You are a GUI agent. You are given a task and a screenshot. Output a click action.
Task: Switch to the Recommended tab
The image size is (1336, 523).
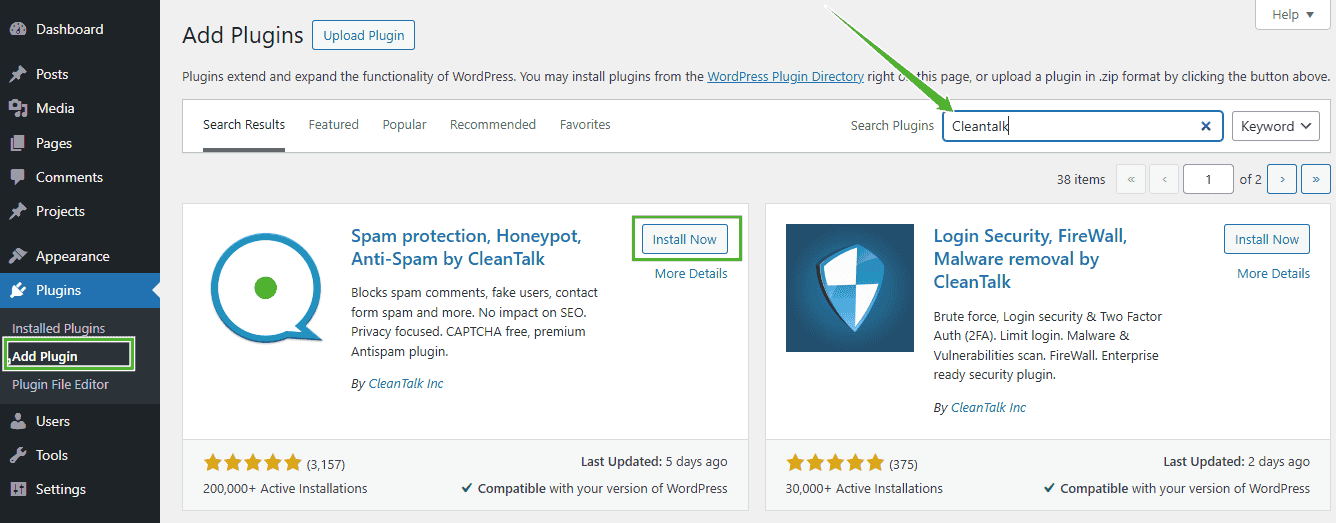tap(493, 125)
